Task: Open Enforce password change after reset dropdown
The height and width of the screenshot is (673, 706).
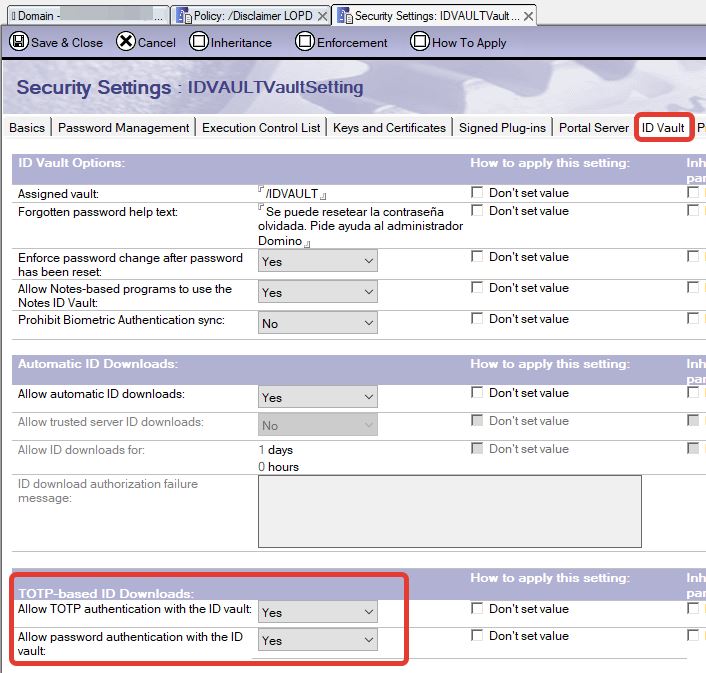Action: pos(317,261)
